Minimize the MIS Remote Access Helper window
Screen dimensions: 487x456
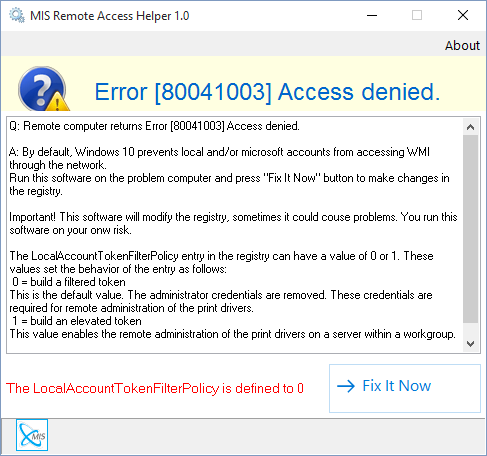[372, 15]
